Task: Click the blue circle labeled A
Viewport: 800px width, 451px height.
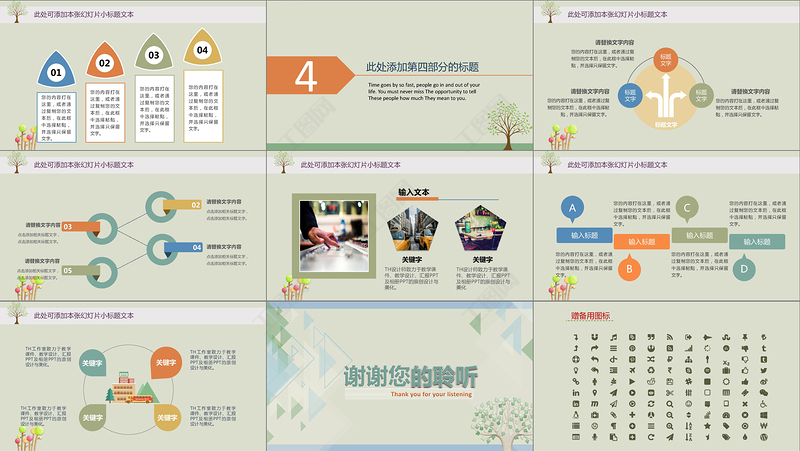Action: 573,208
